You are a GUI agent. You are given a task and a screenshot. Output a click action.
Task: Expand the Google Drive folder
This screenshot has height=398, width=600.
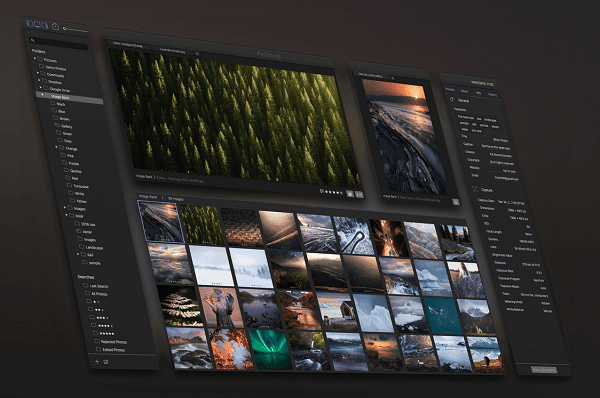point(41,87)
